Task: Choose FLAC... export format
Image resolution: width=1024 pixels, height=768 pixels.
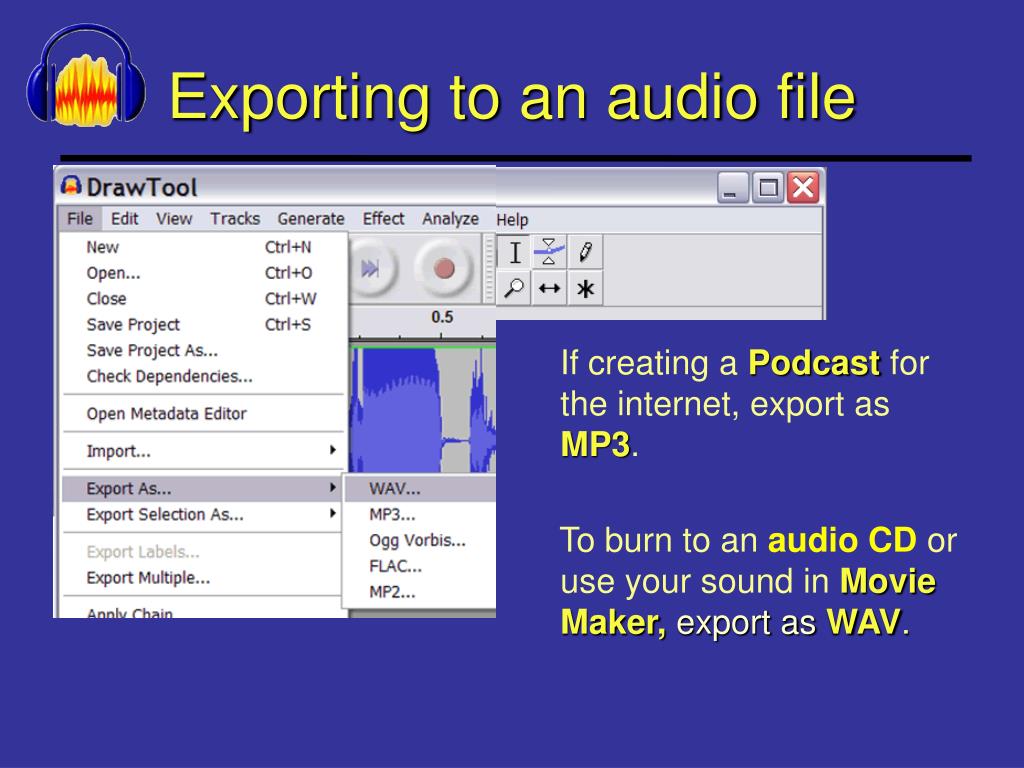Action: click(x=420, y=566)
